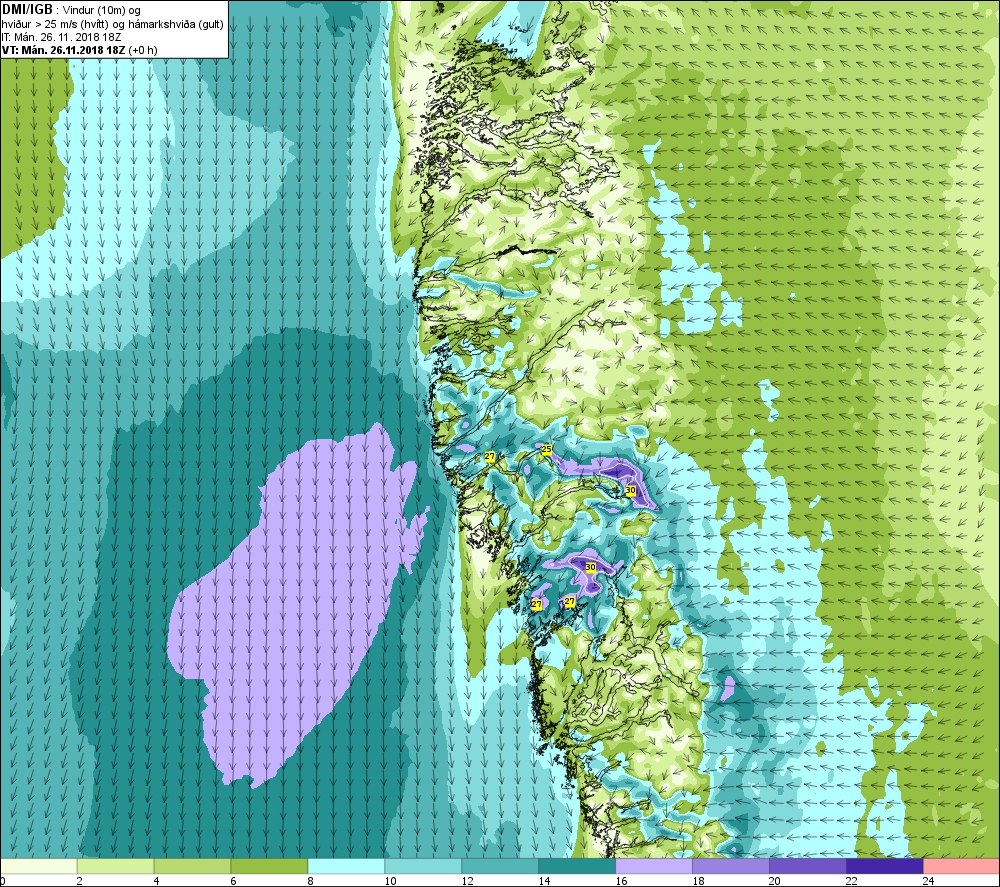Select the 10–12 m/s light teal legend swatch
Screen dimensions: 1000x887
tap(423, 866)
